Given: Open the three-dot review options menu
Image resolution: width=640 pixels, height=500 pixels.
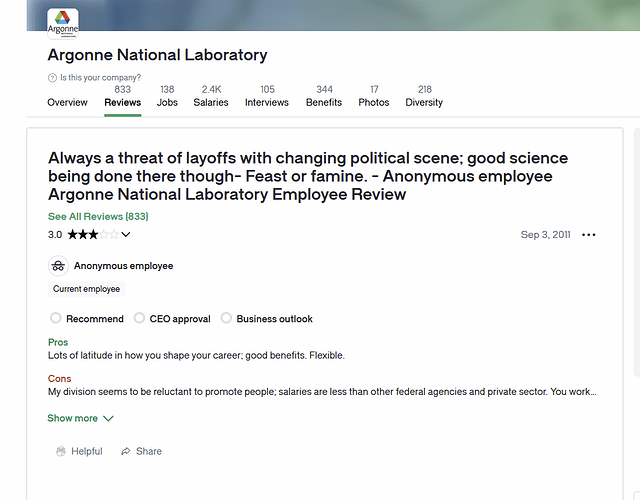Looking at the screenshot, I should 588,235.
